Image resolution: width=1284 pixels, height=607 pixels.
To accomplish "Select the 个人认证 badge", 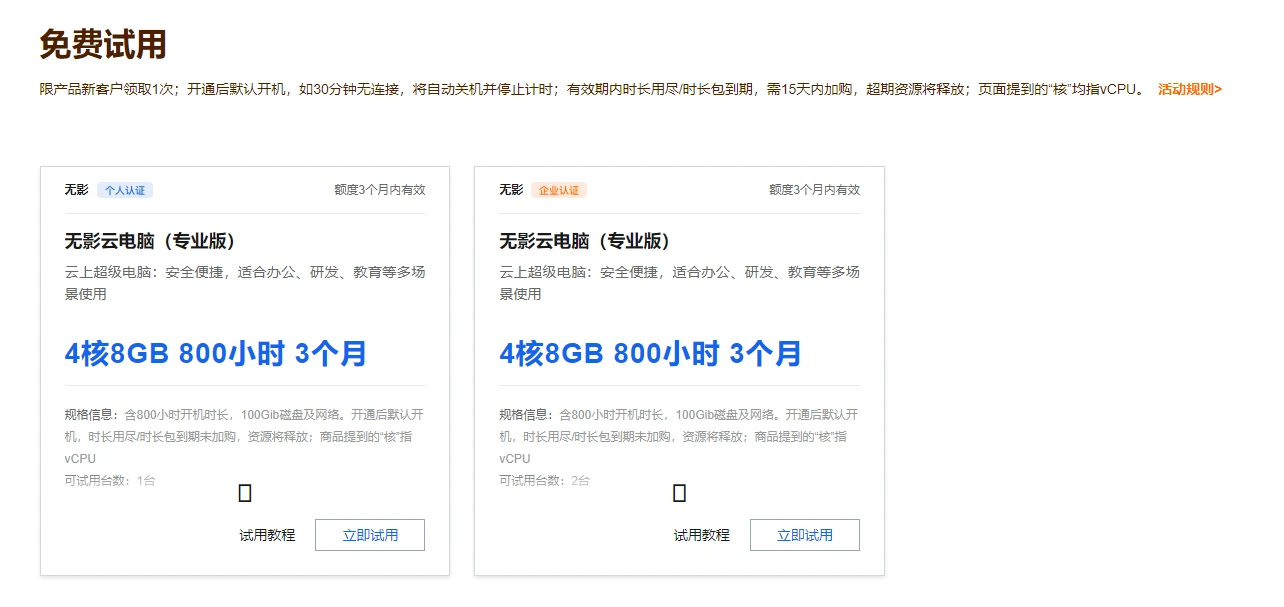I will point(125,190).
